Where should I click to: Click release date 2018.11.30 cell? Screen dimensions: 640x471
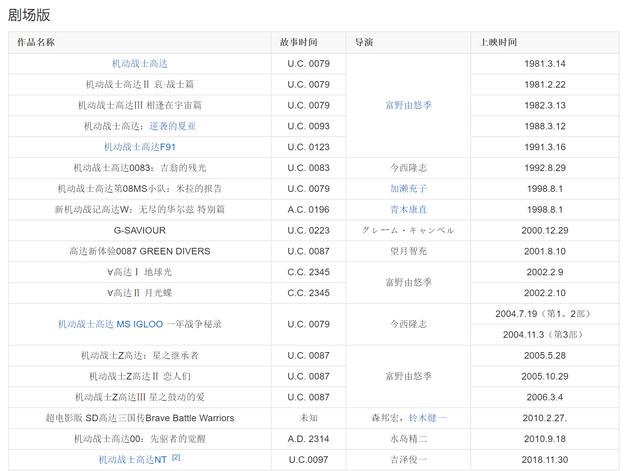[545, 460]
